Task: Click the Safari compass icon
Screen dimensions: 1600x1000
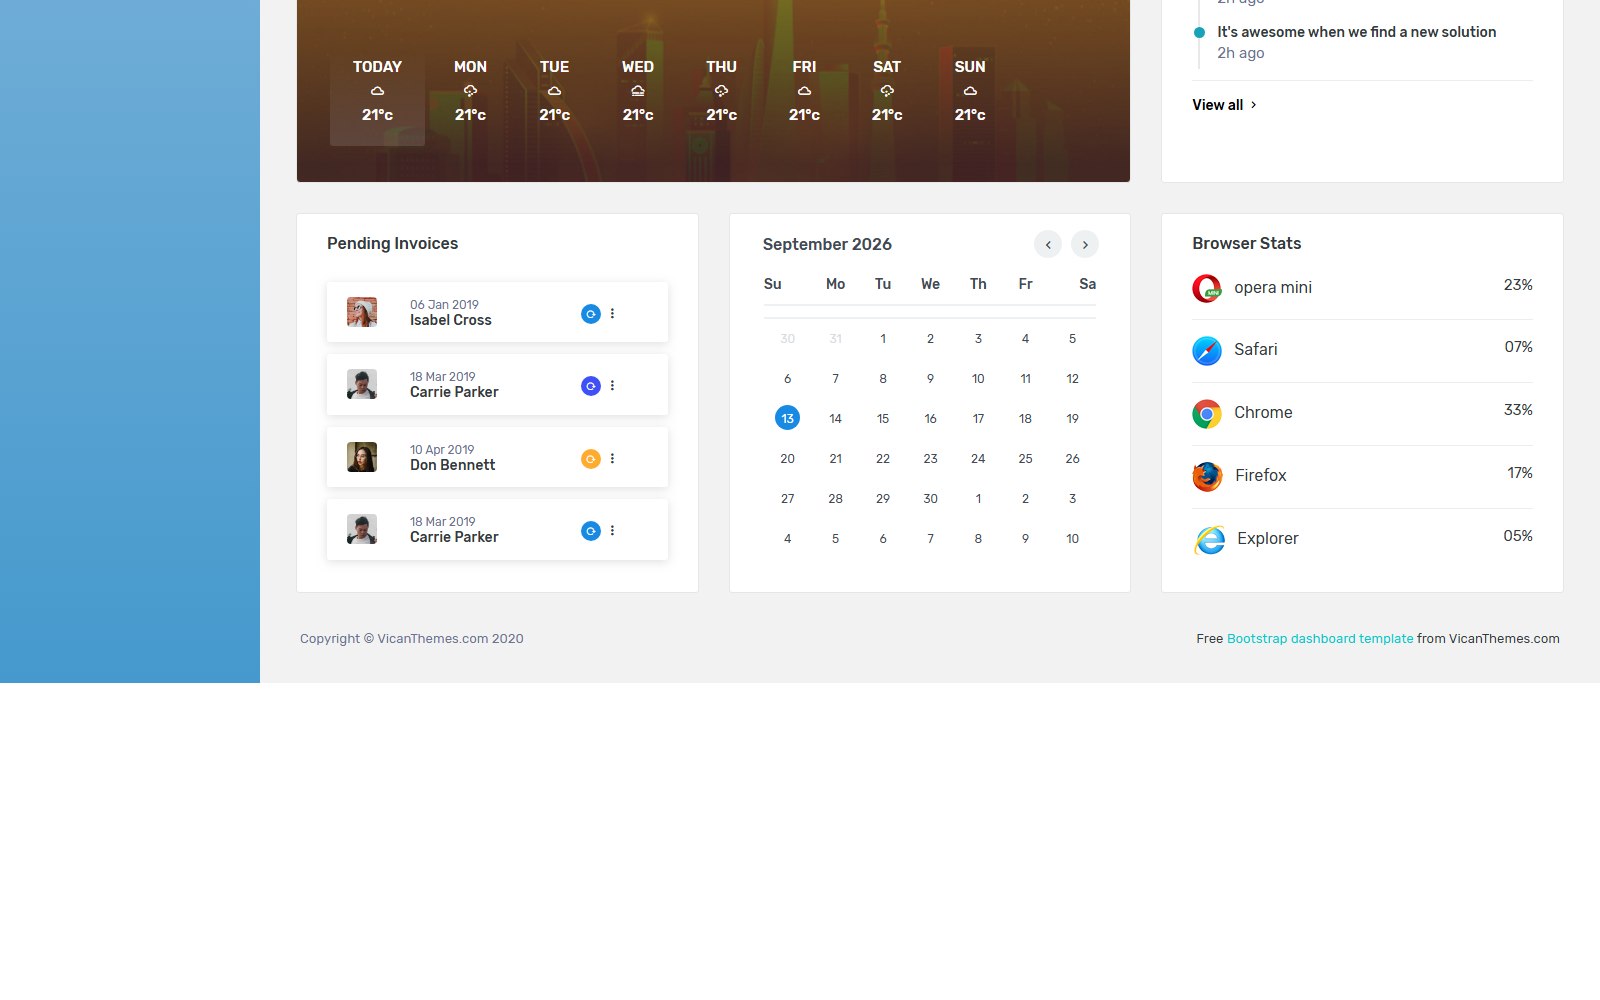Action: 1207,351
